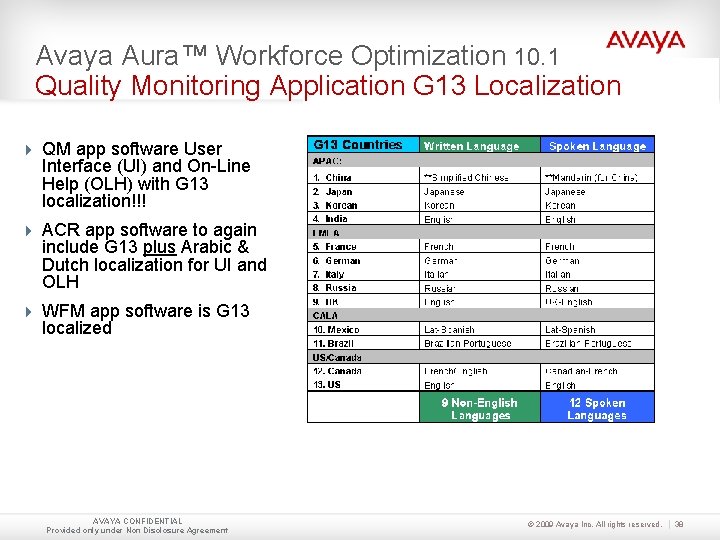Click the '8. Russia' cell
Screen dimensions: 720x540
point(363,287)
